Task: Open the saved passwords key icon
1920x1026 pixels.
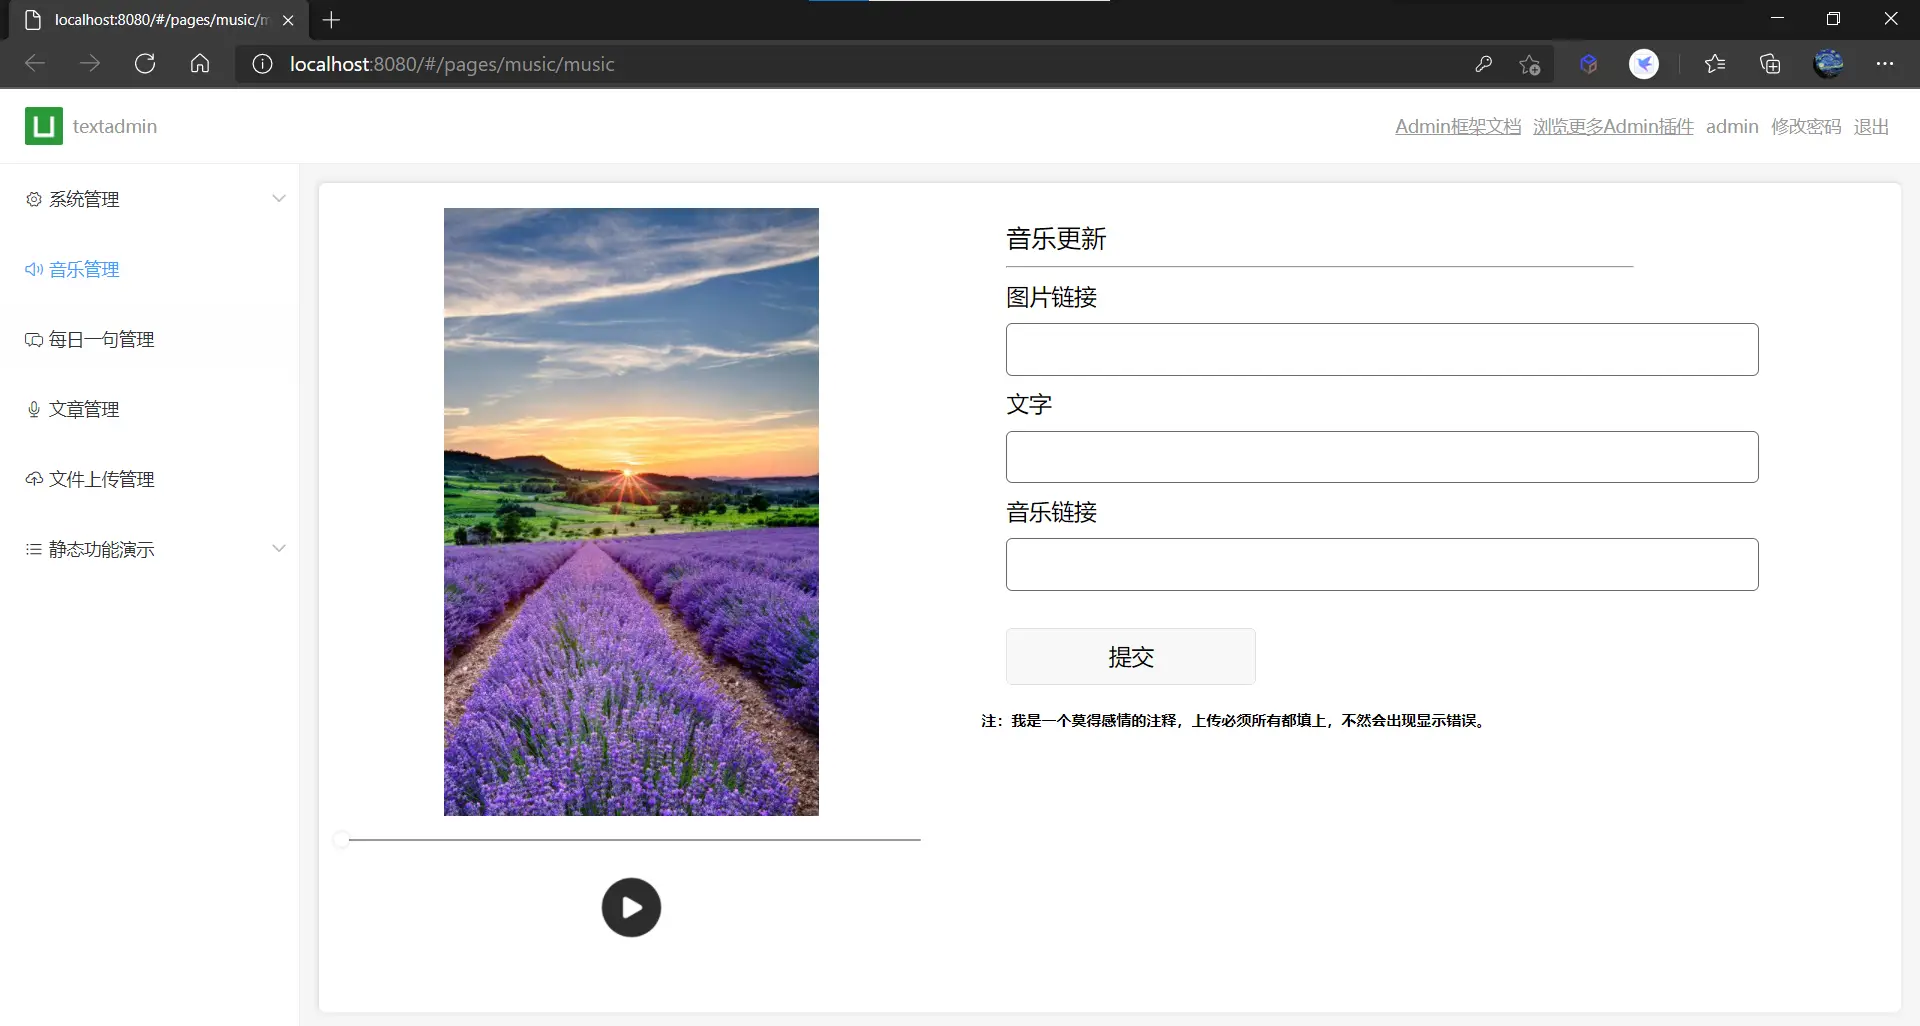Action: [1483, 64]
